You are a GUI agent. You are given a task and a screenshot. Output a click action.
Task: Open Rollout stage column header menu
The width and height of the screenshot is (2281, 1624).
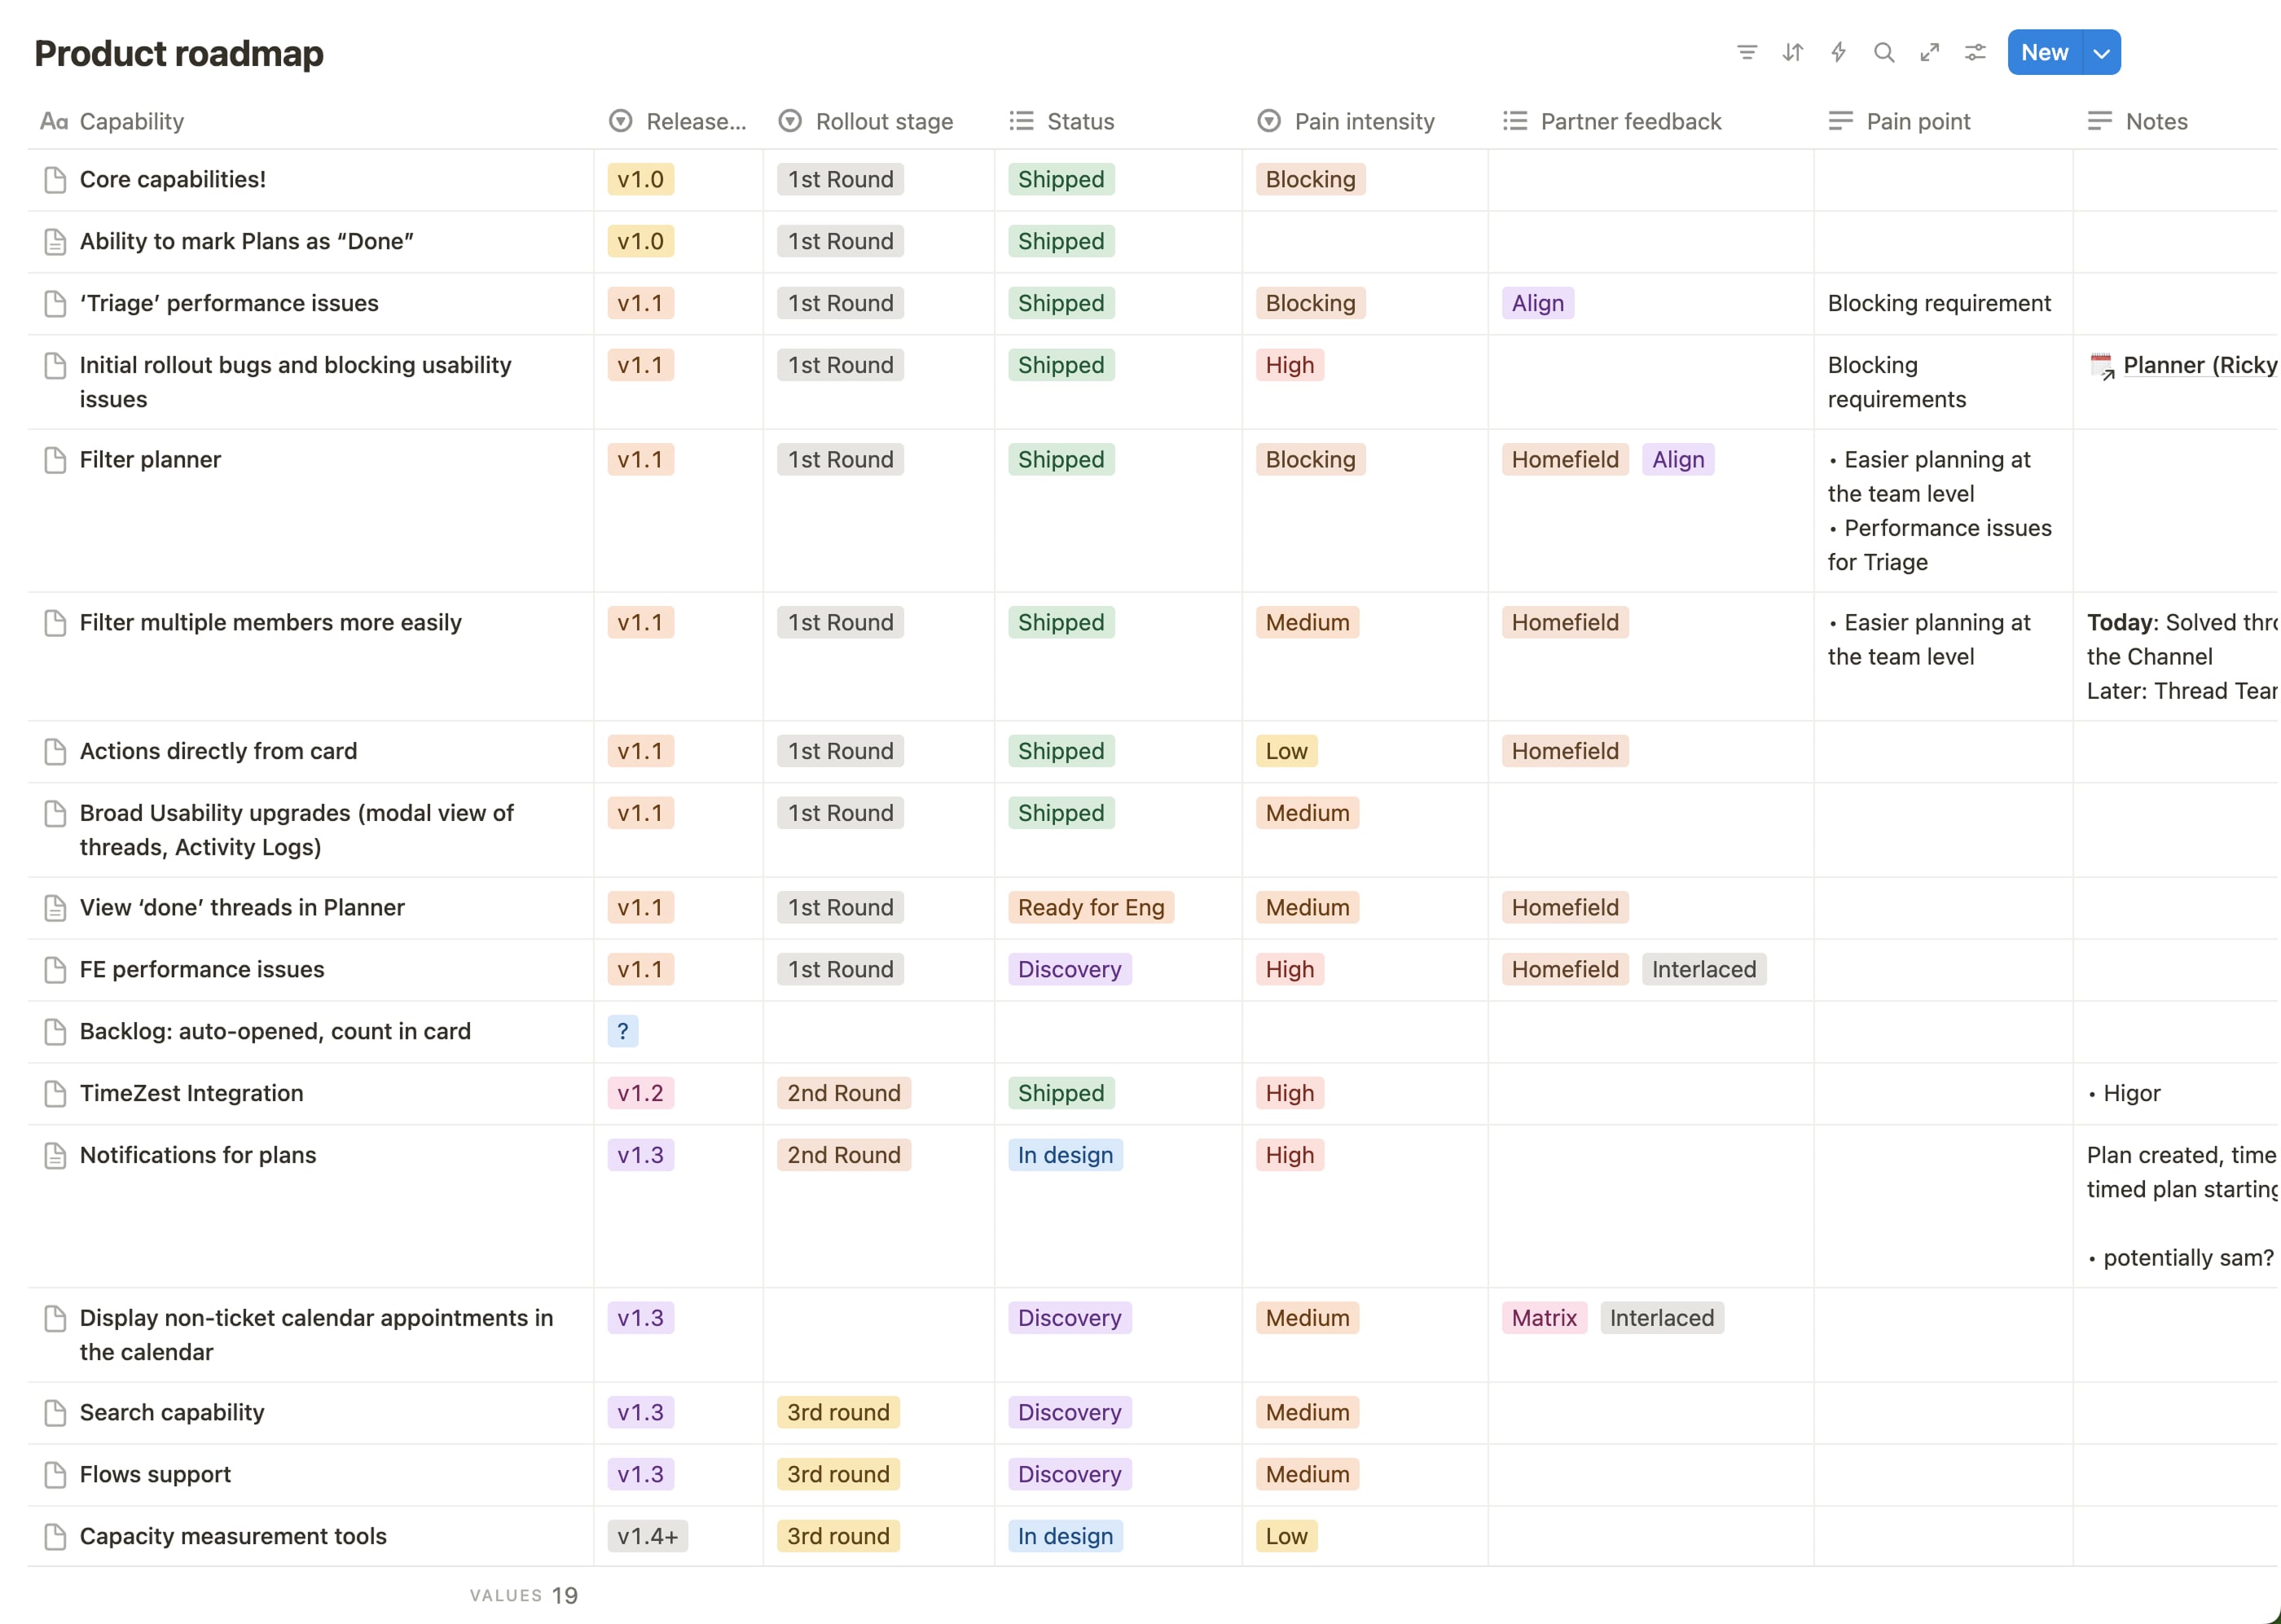(883, 121)
